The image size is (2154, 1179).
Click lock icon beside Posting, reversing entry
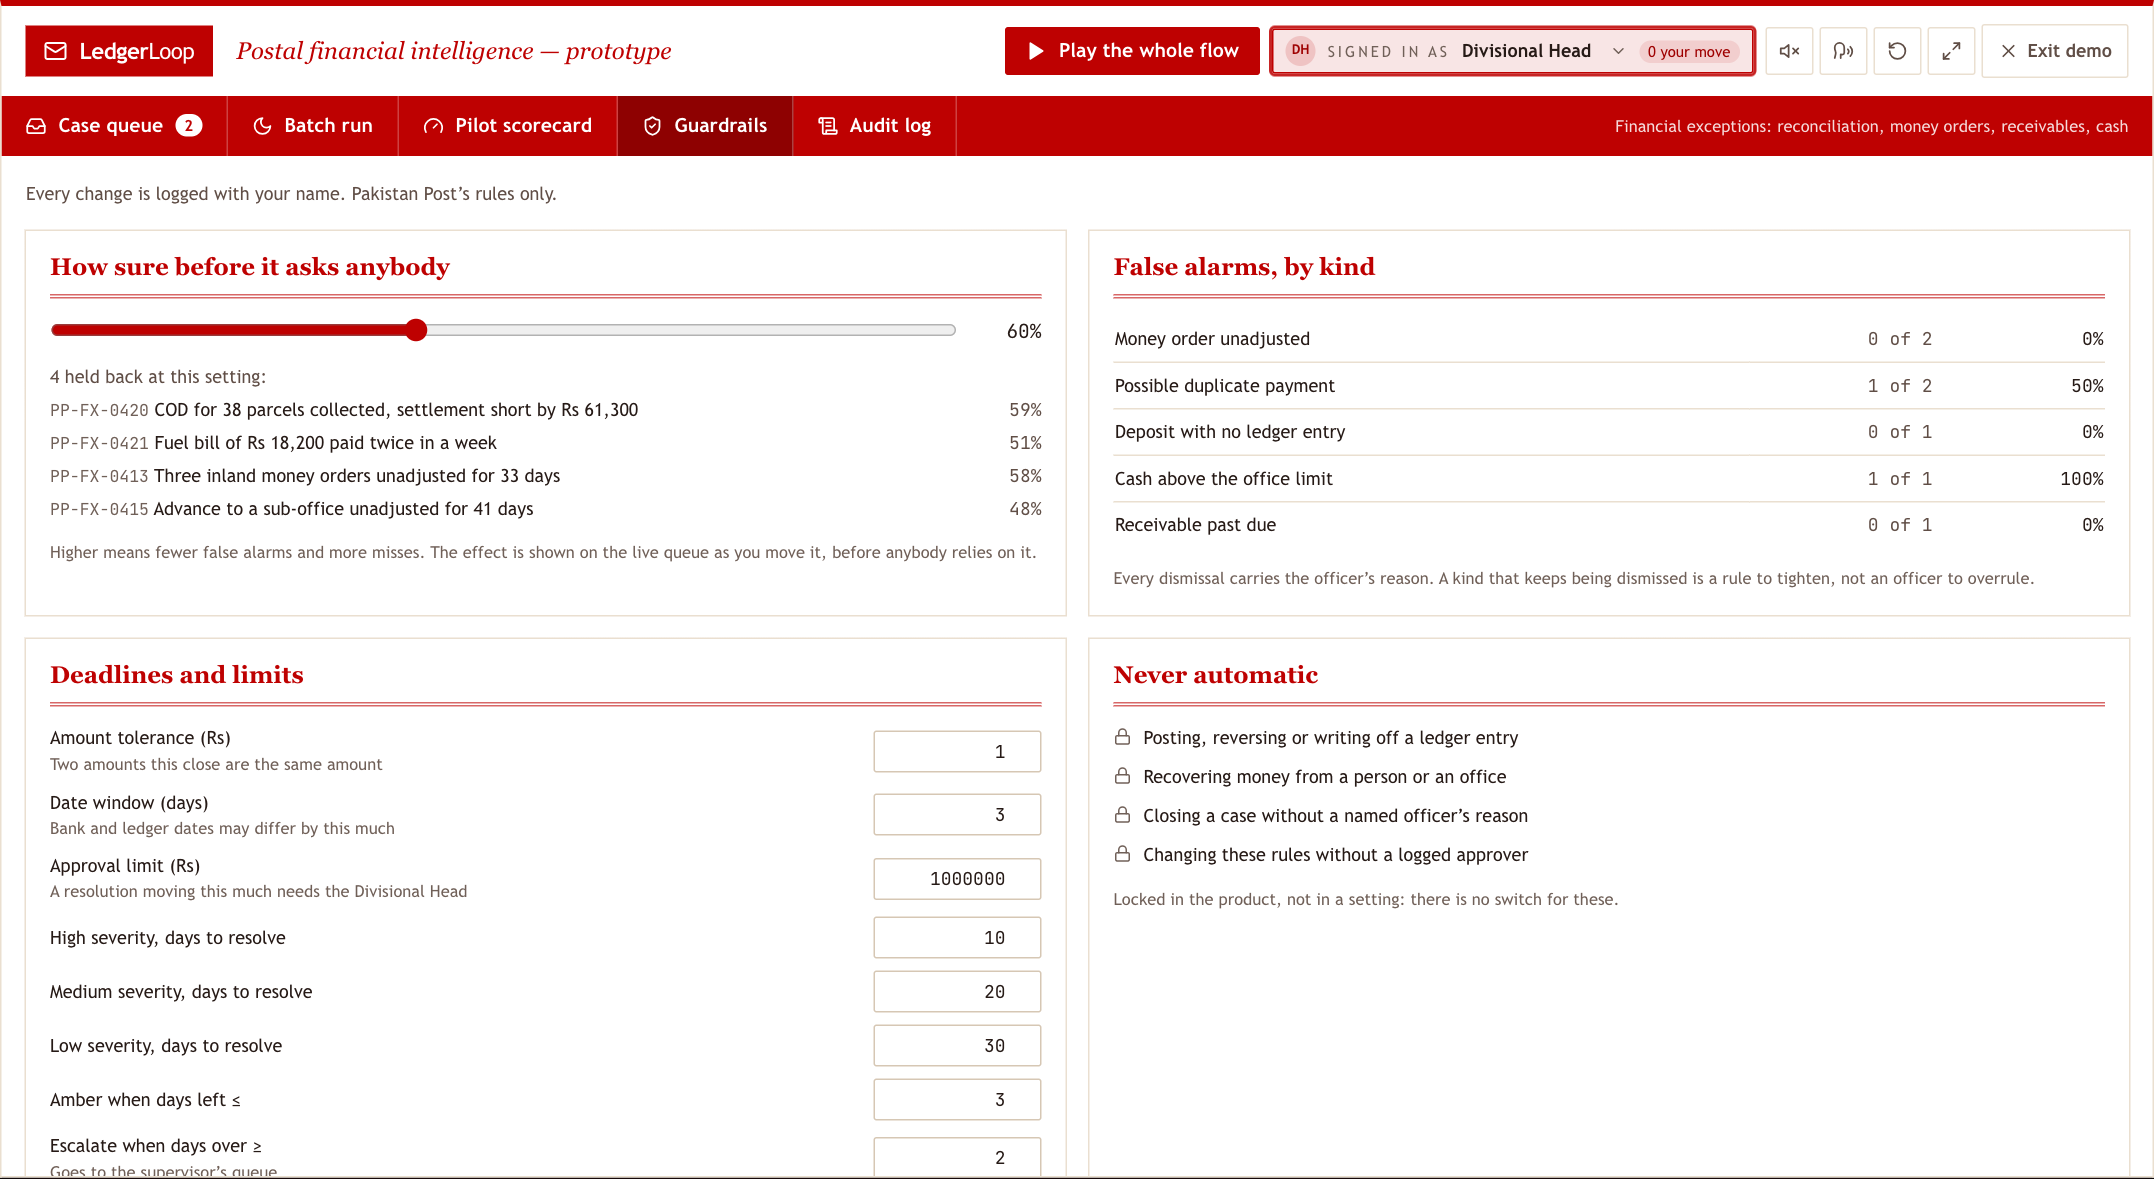pos(1122,737)
